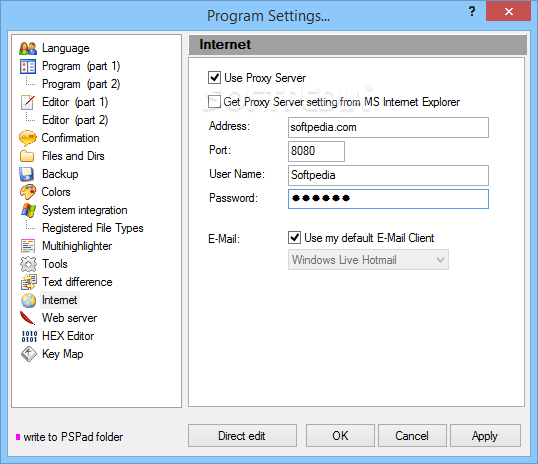Click the pink write to PSPad folder marker
The height and width of the screenshot is (464, 538).
click(18, 437)
